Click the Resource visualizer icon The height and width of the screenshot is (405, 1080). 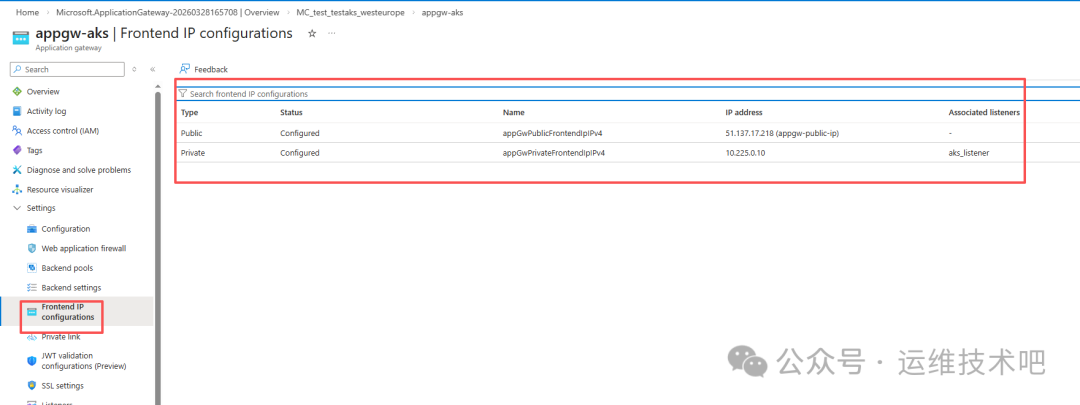pos(17,189)
